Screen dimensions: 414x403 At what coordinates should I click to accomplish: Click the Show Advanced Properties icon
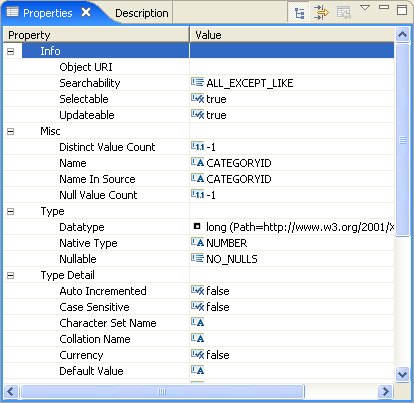(321, 13)
